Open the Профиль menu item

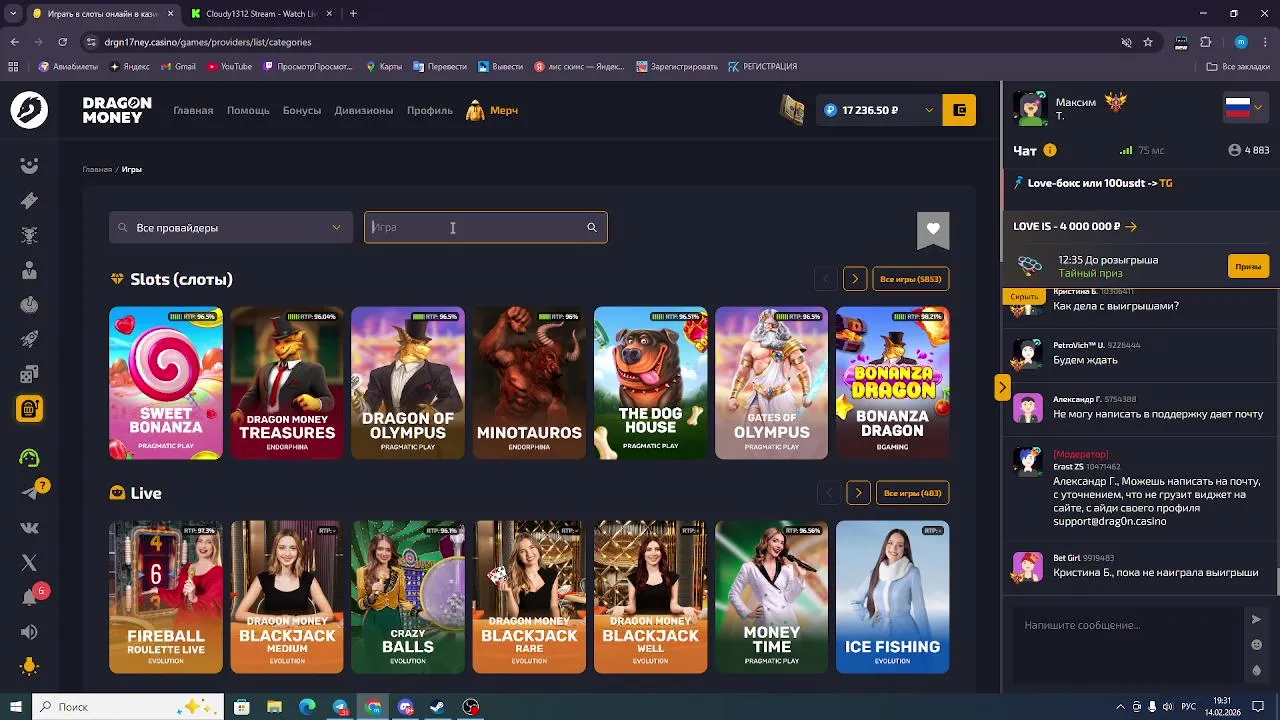pos(430,110)
